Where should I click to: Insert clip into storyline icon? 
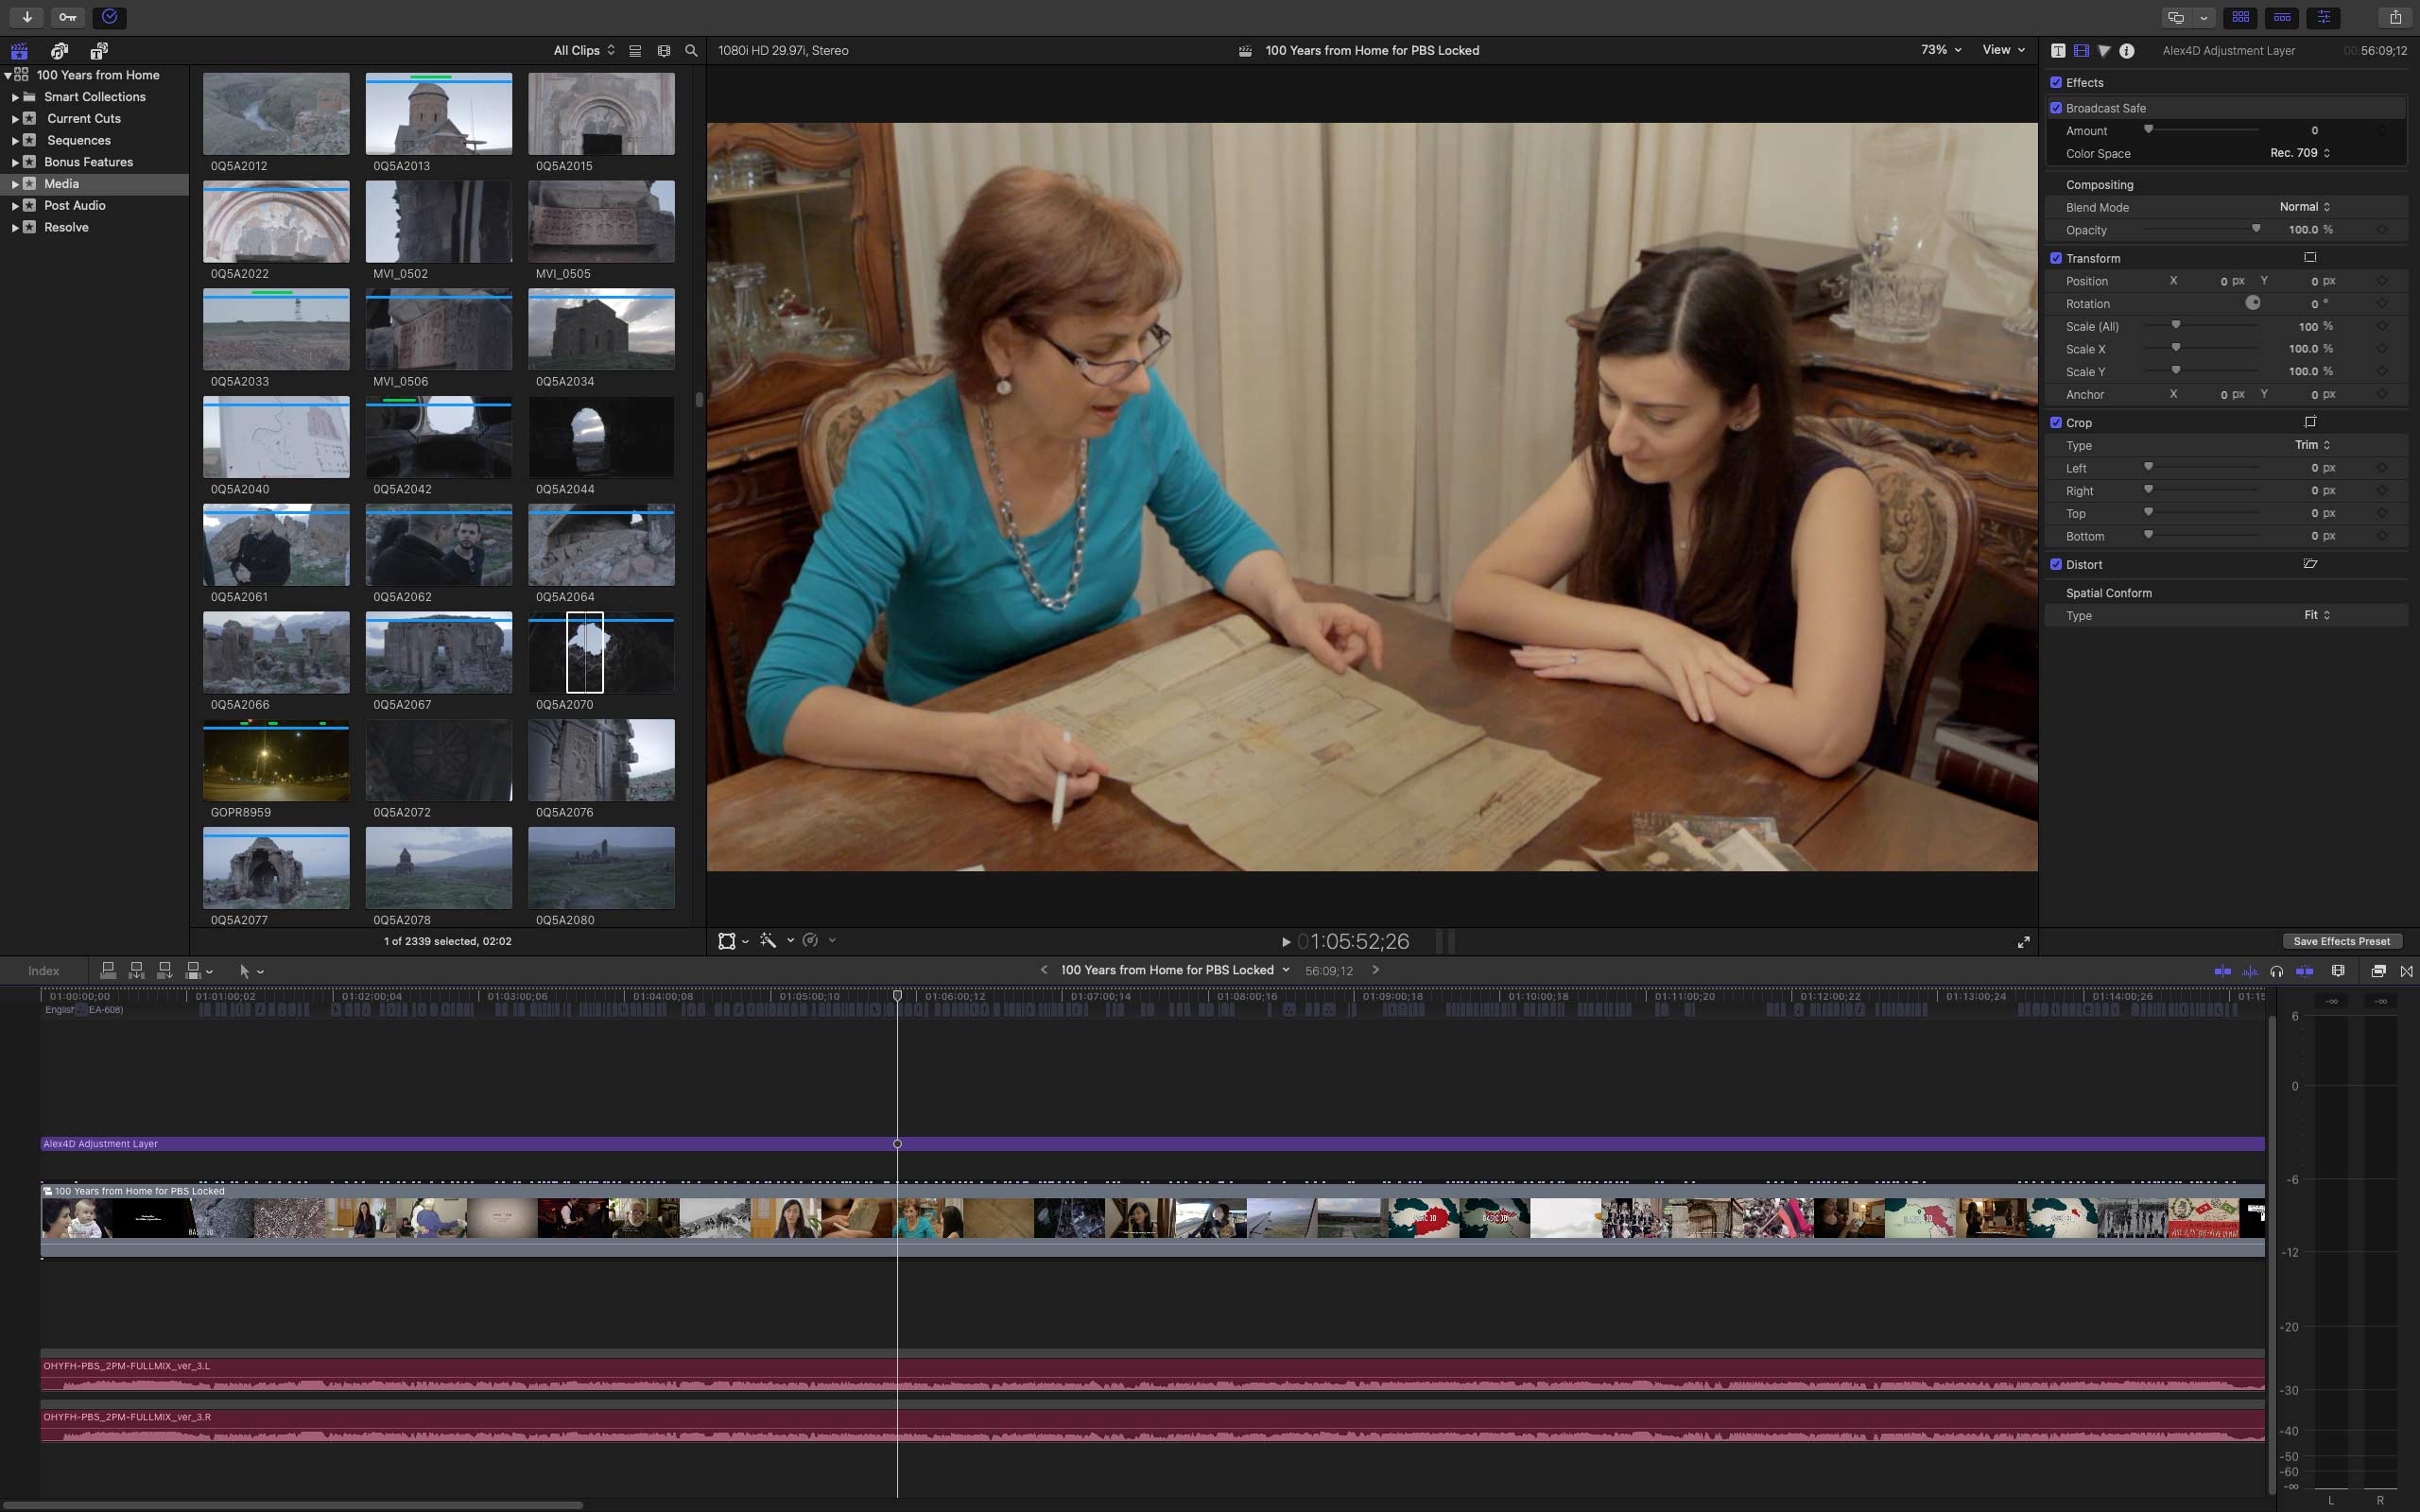pos(136,970)
